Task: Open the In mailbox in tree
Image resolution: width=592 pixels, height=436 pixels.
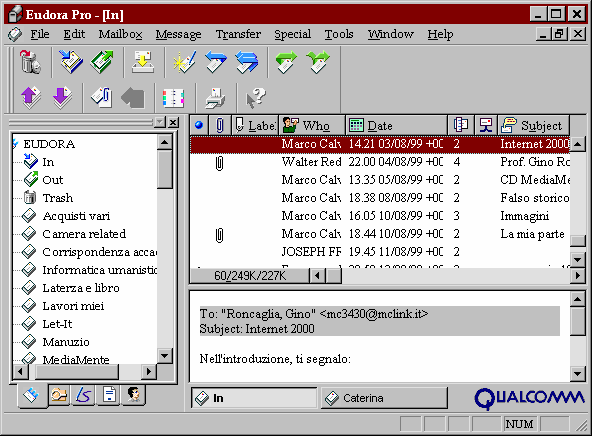Action: pyautogui.click(x=39, y=162)
